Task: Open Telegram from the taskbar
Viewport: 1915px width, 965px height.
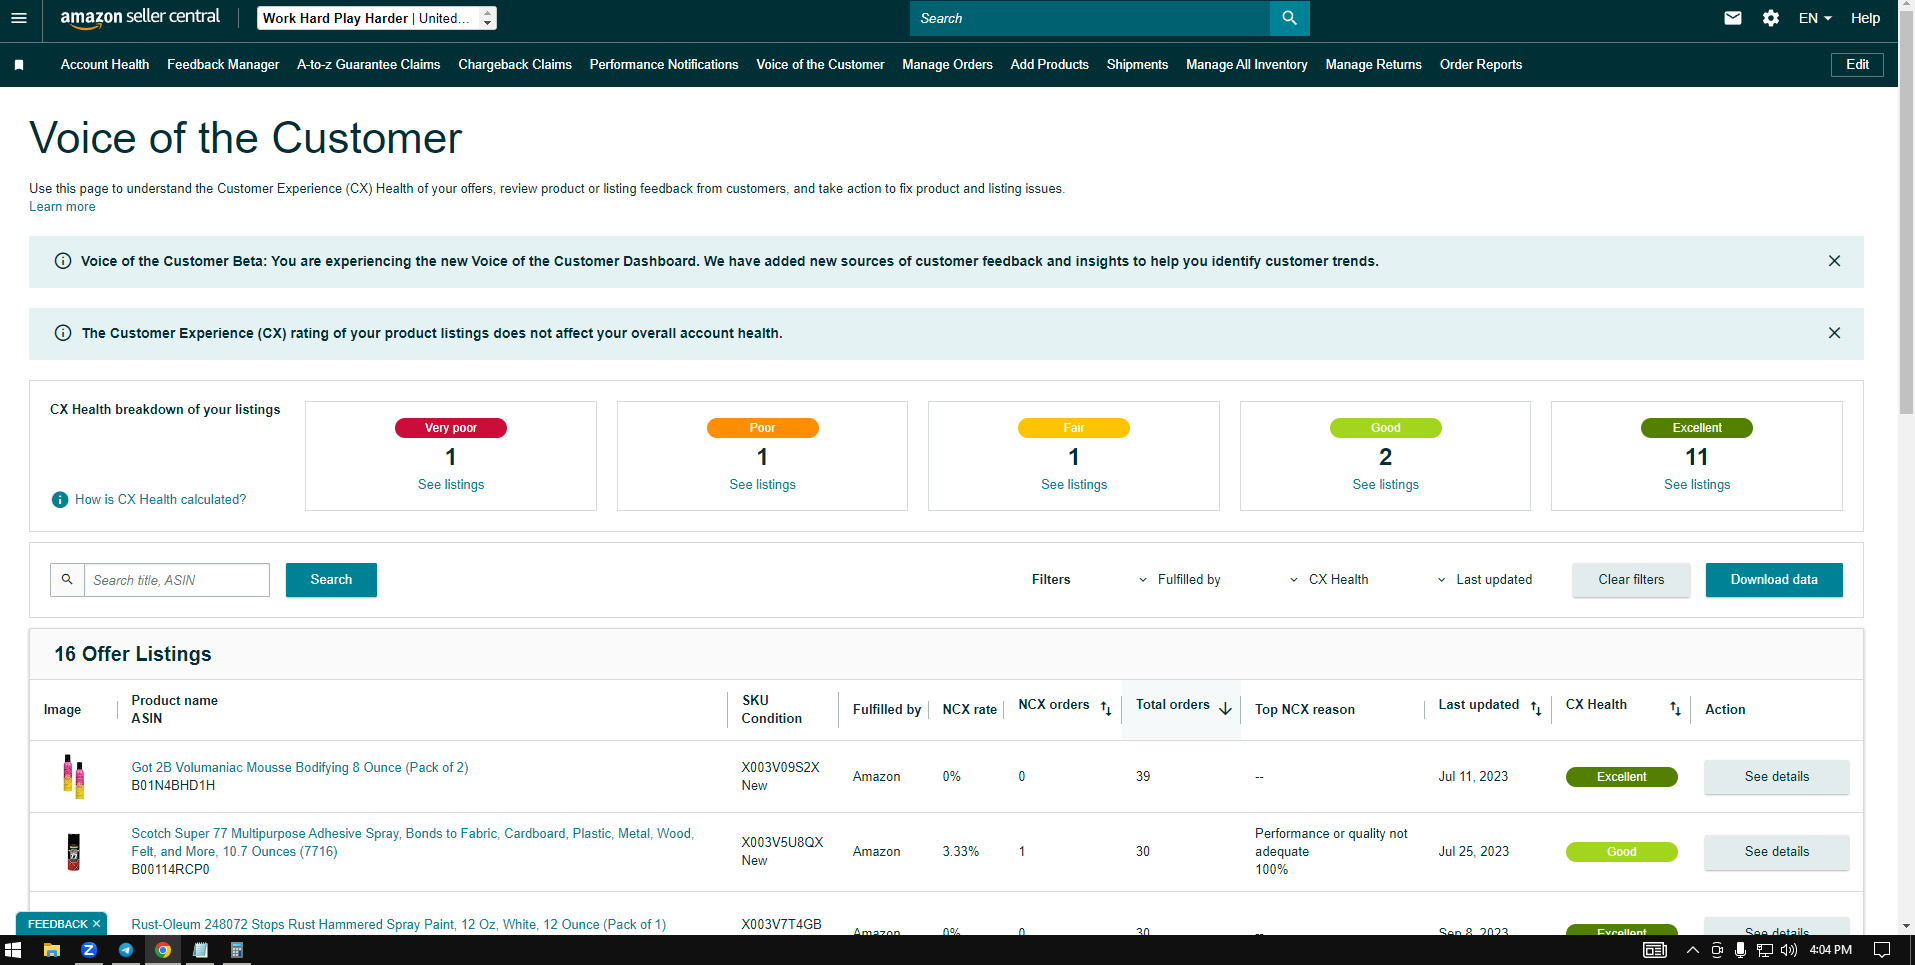Action: [x=126, y=950]
